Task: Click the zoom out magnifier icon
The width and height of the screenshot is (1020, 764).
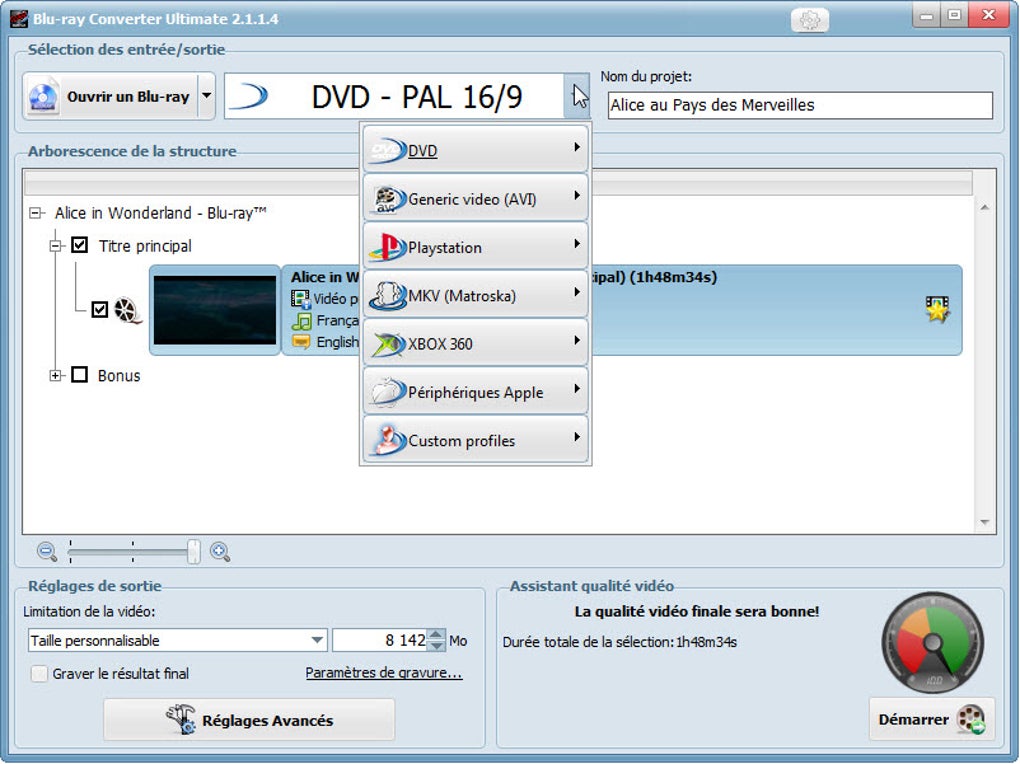Action: [x=47, y=552]
